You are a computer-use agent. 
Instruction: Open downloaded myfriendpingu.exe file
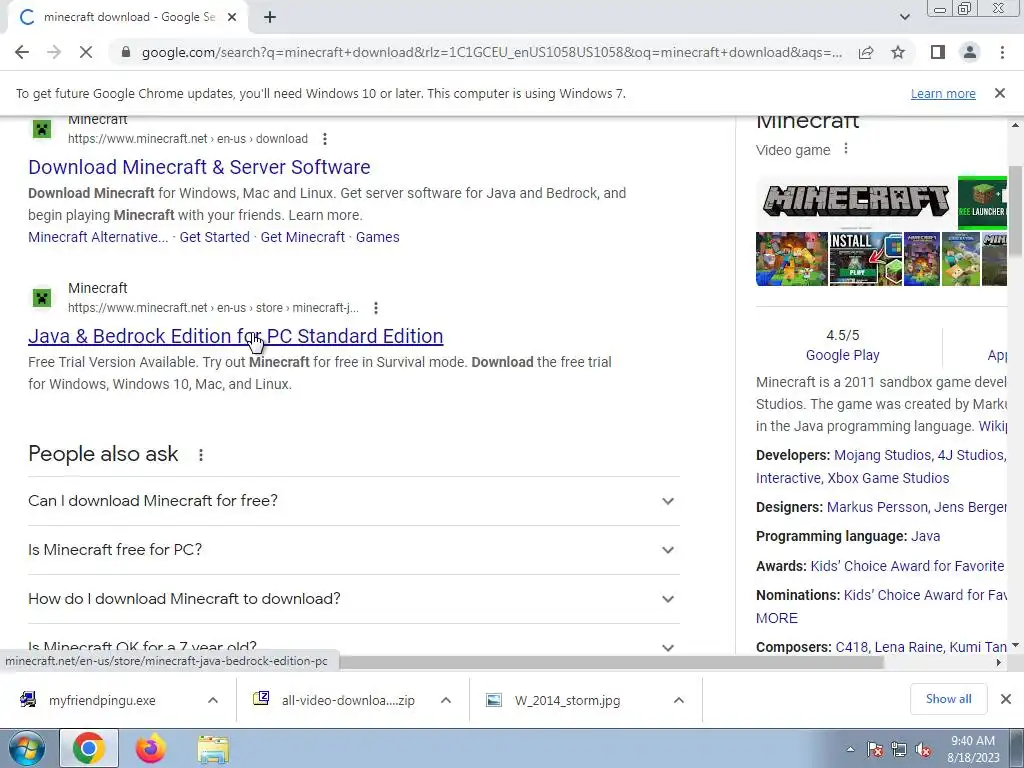pyautogui.click(x=102, y=701)
